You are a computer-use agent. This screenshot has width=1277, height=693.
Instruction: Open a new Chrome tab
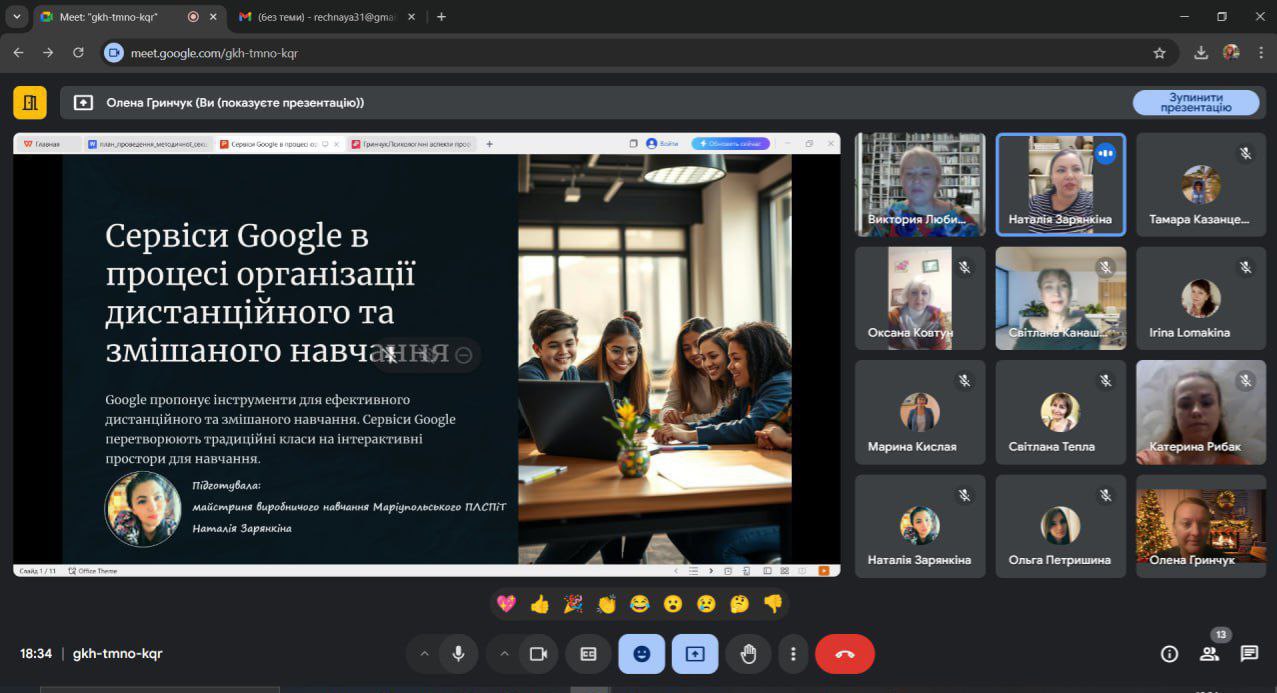coord(441,17)
